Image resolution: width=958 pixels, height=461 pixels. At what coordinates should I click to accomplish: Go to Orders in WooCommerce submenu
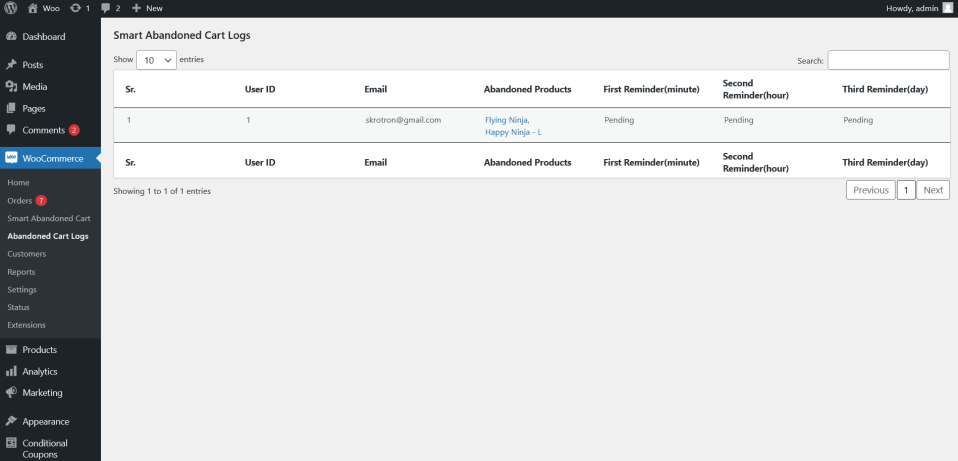click(x=20, y=201)
